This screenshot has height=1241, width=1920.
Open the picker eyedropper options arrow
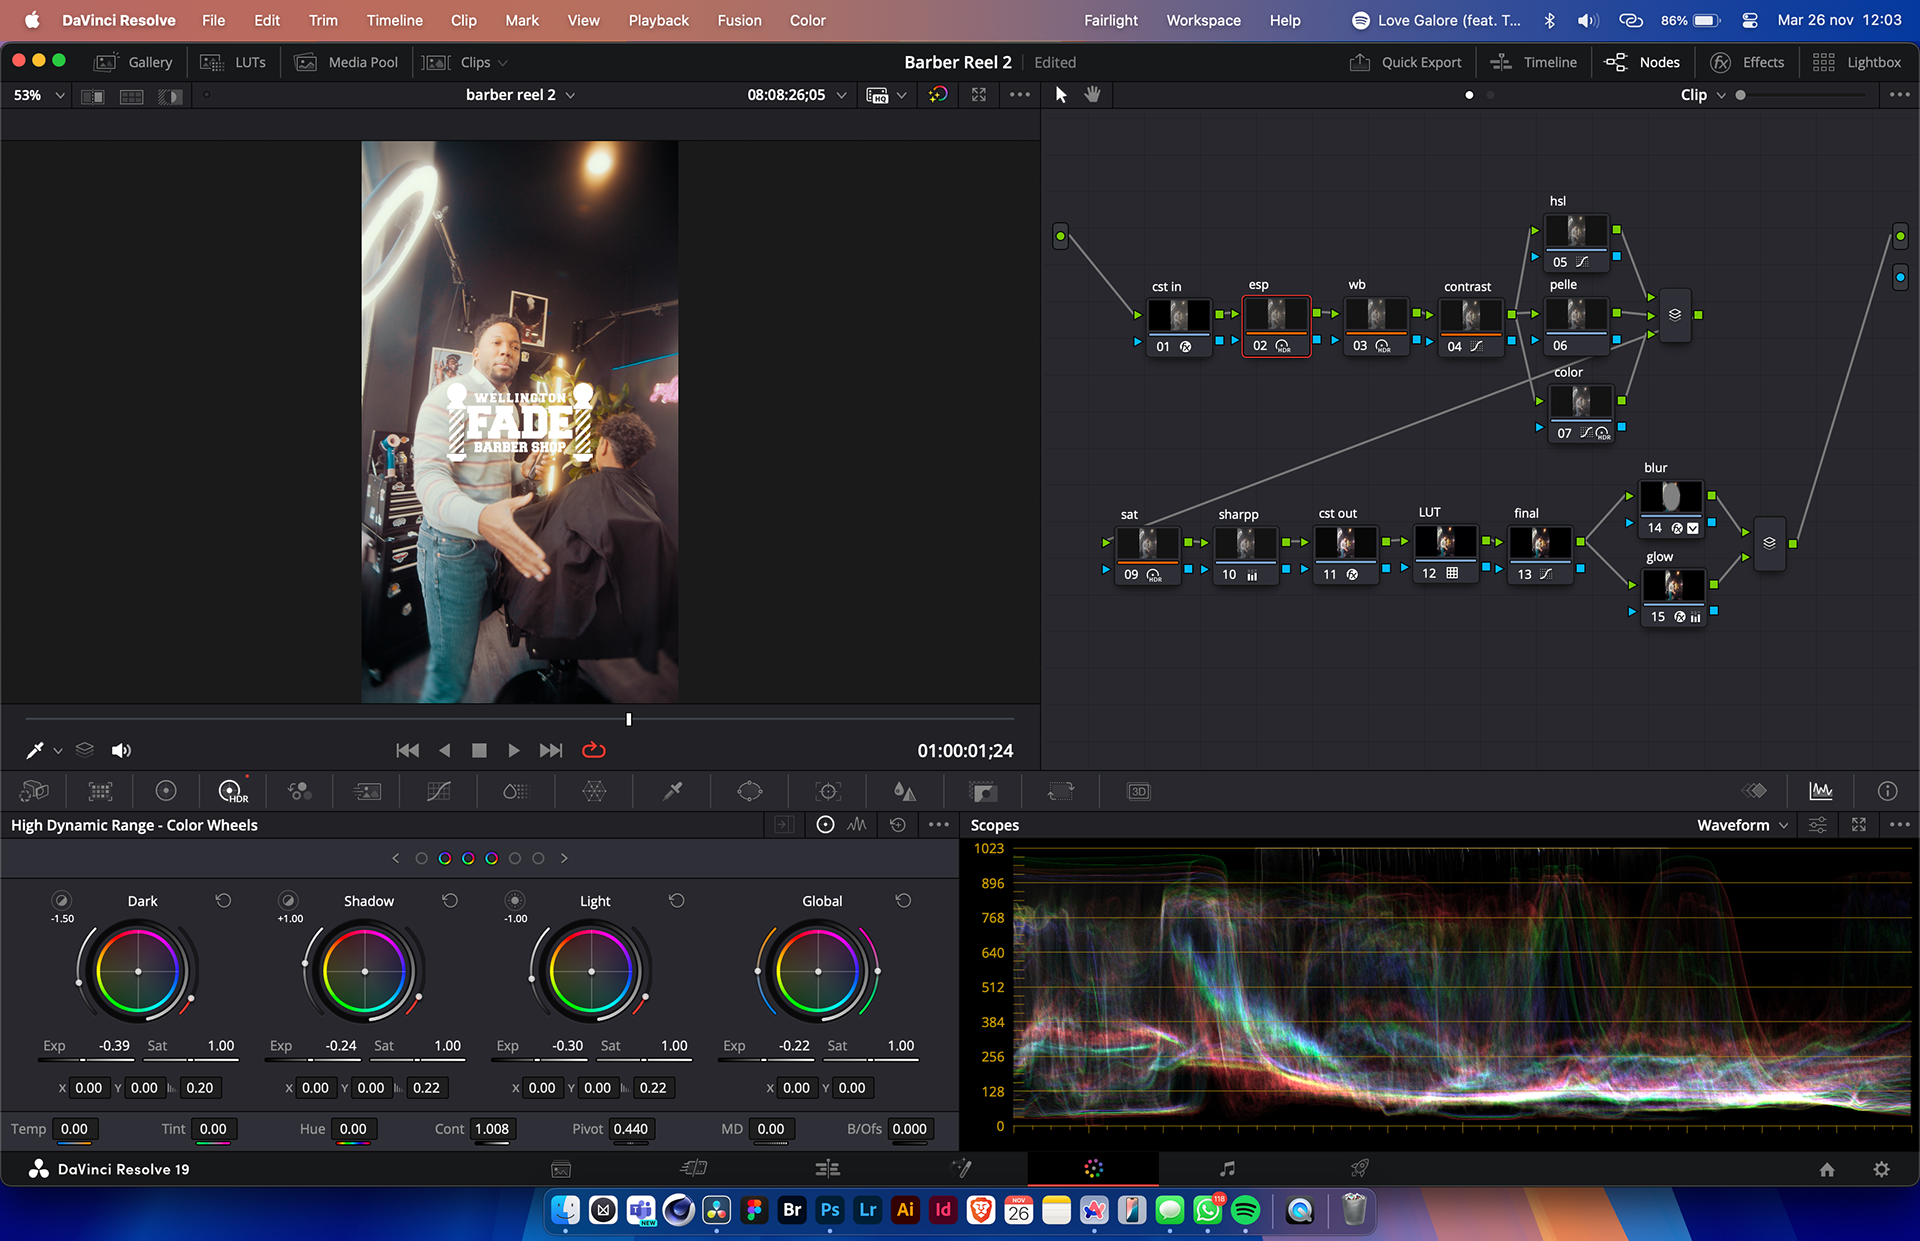[58, 751]
